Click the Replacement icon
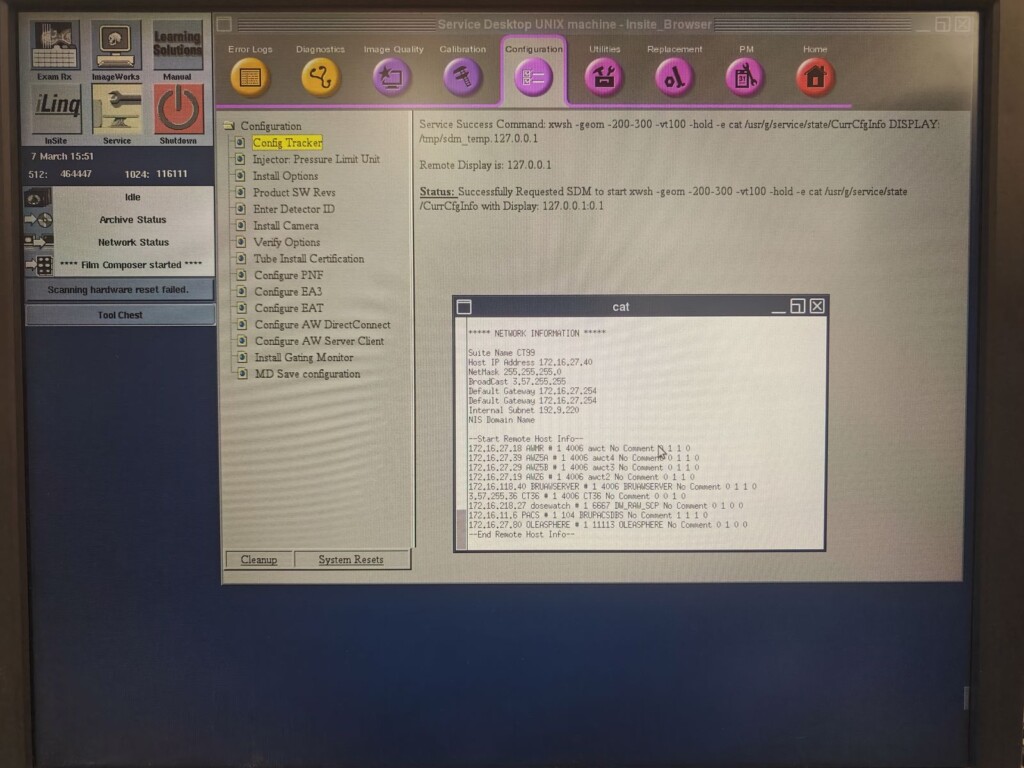Viewport: 1024px width, 768px height. [x=675, y=77]
